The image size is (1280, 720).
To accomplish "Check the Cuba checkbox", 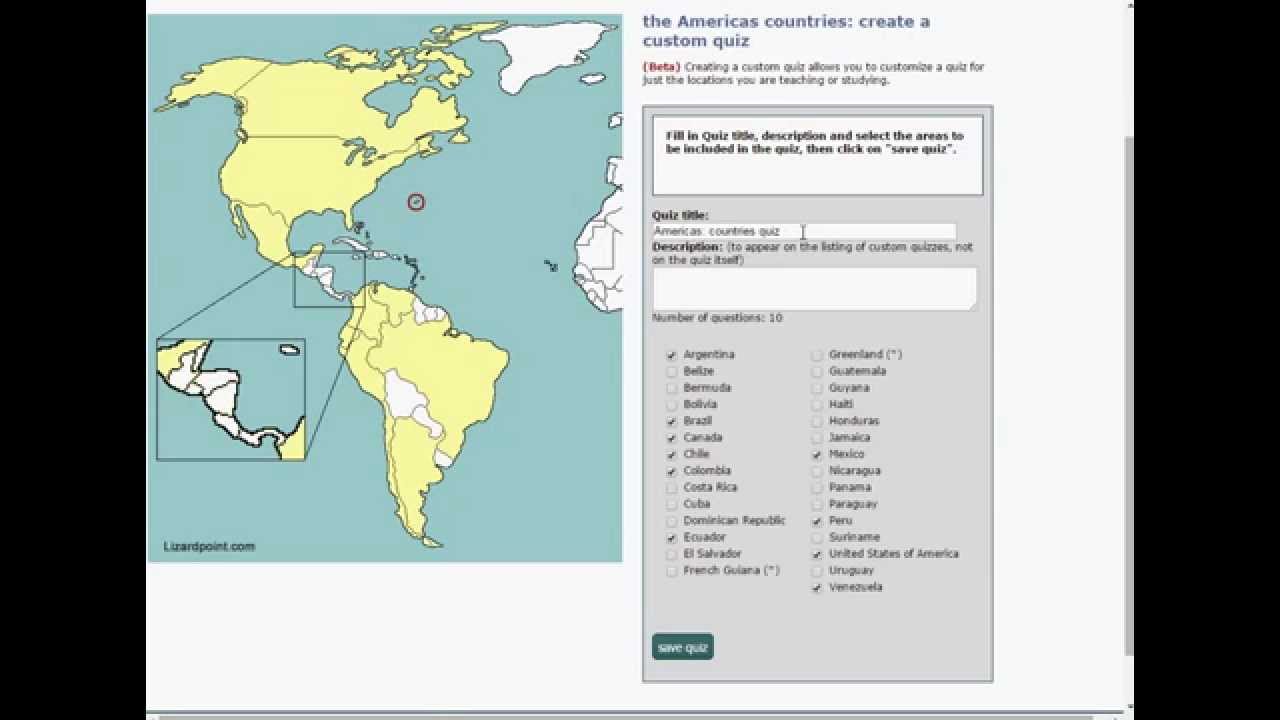I will tap(672, 504).
